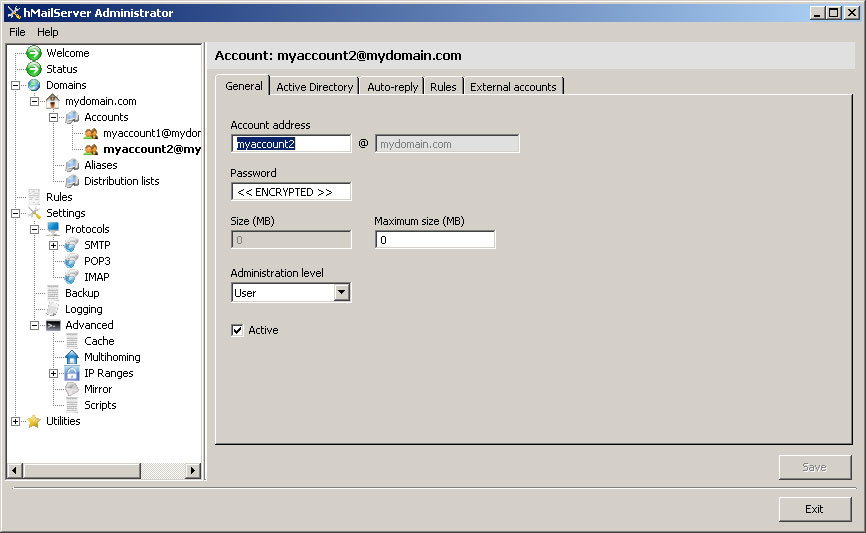Open the File menu

pyautogui.click(x=17, y=32)
